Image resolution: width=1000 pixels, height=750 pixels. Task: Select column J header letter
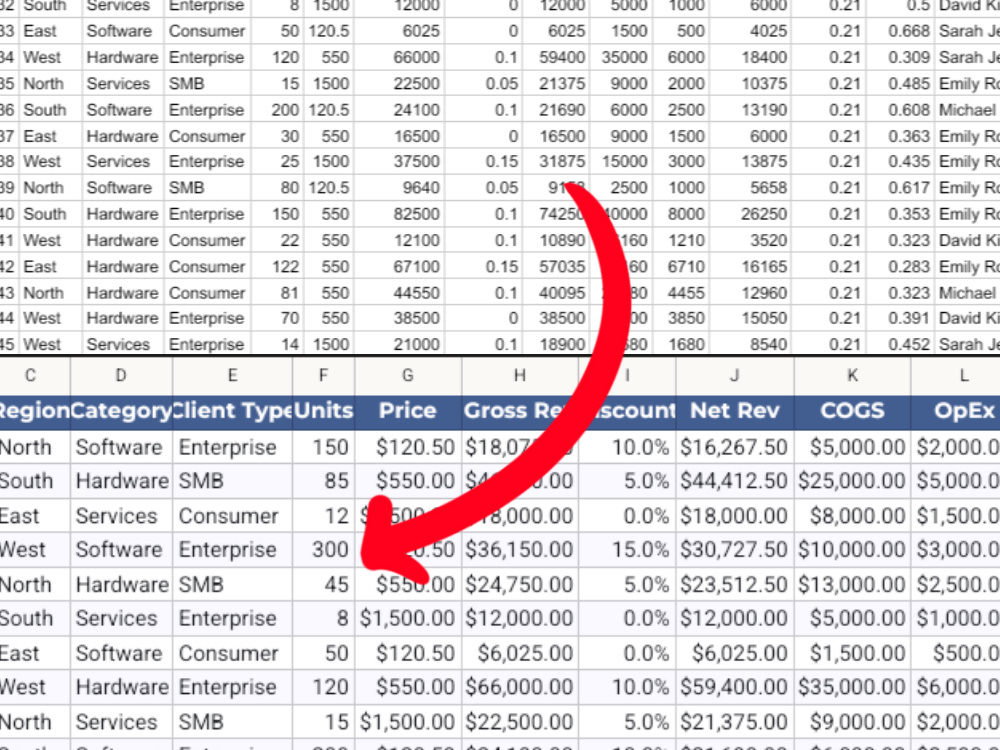pyautogui.click(x=735, y=376)
